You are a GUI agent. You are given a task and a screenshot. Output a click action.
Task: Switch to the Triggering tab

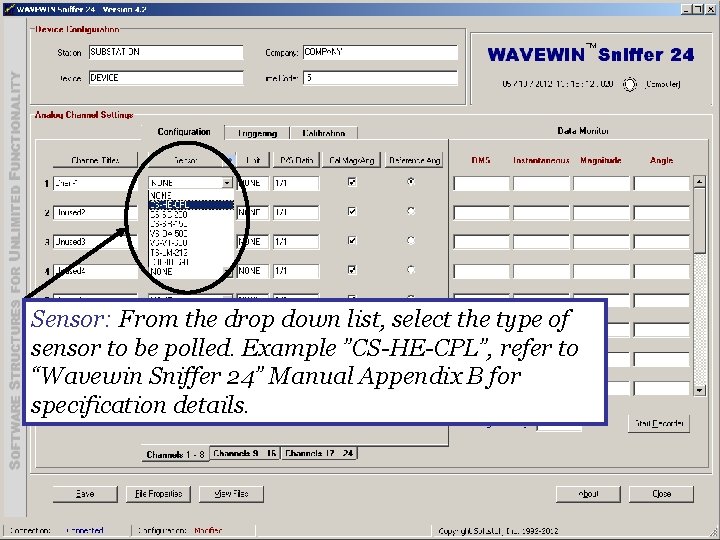coord(257,133)
